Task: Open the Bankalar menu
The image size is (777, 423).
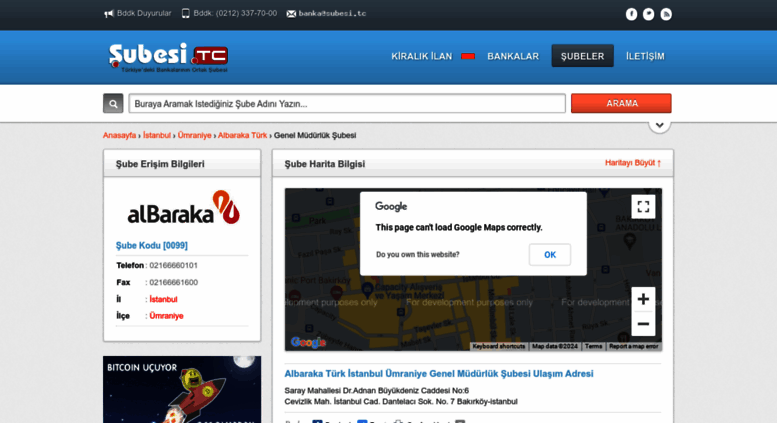Action: pyautogui.click(x=513, y=56)
